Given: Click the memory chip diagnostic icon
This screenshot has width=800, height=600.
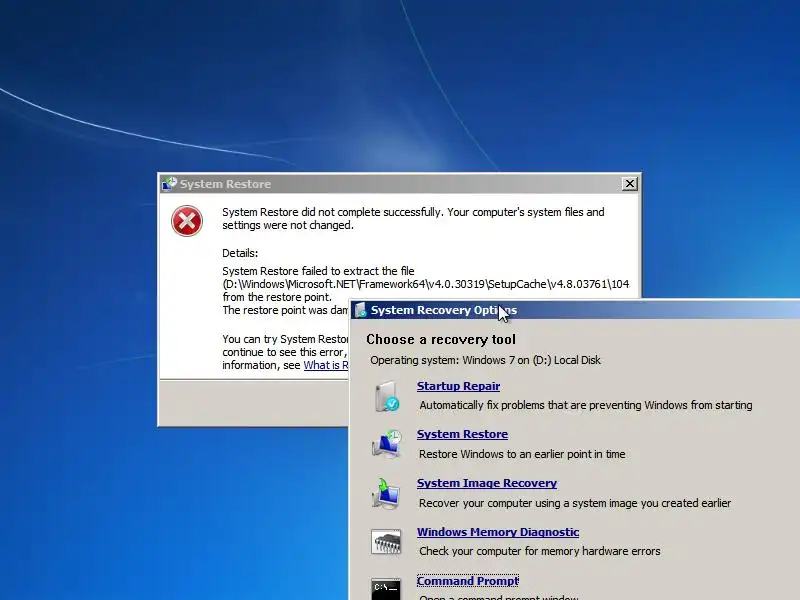Looking at the screenshot, I should point(386,542).
